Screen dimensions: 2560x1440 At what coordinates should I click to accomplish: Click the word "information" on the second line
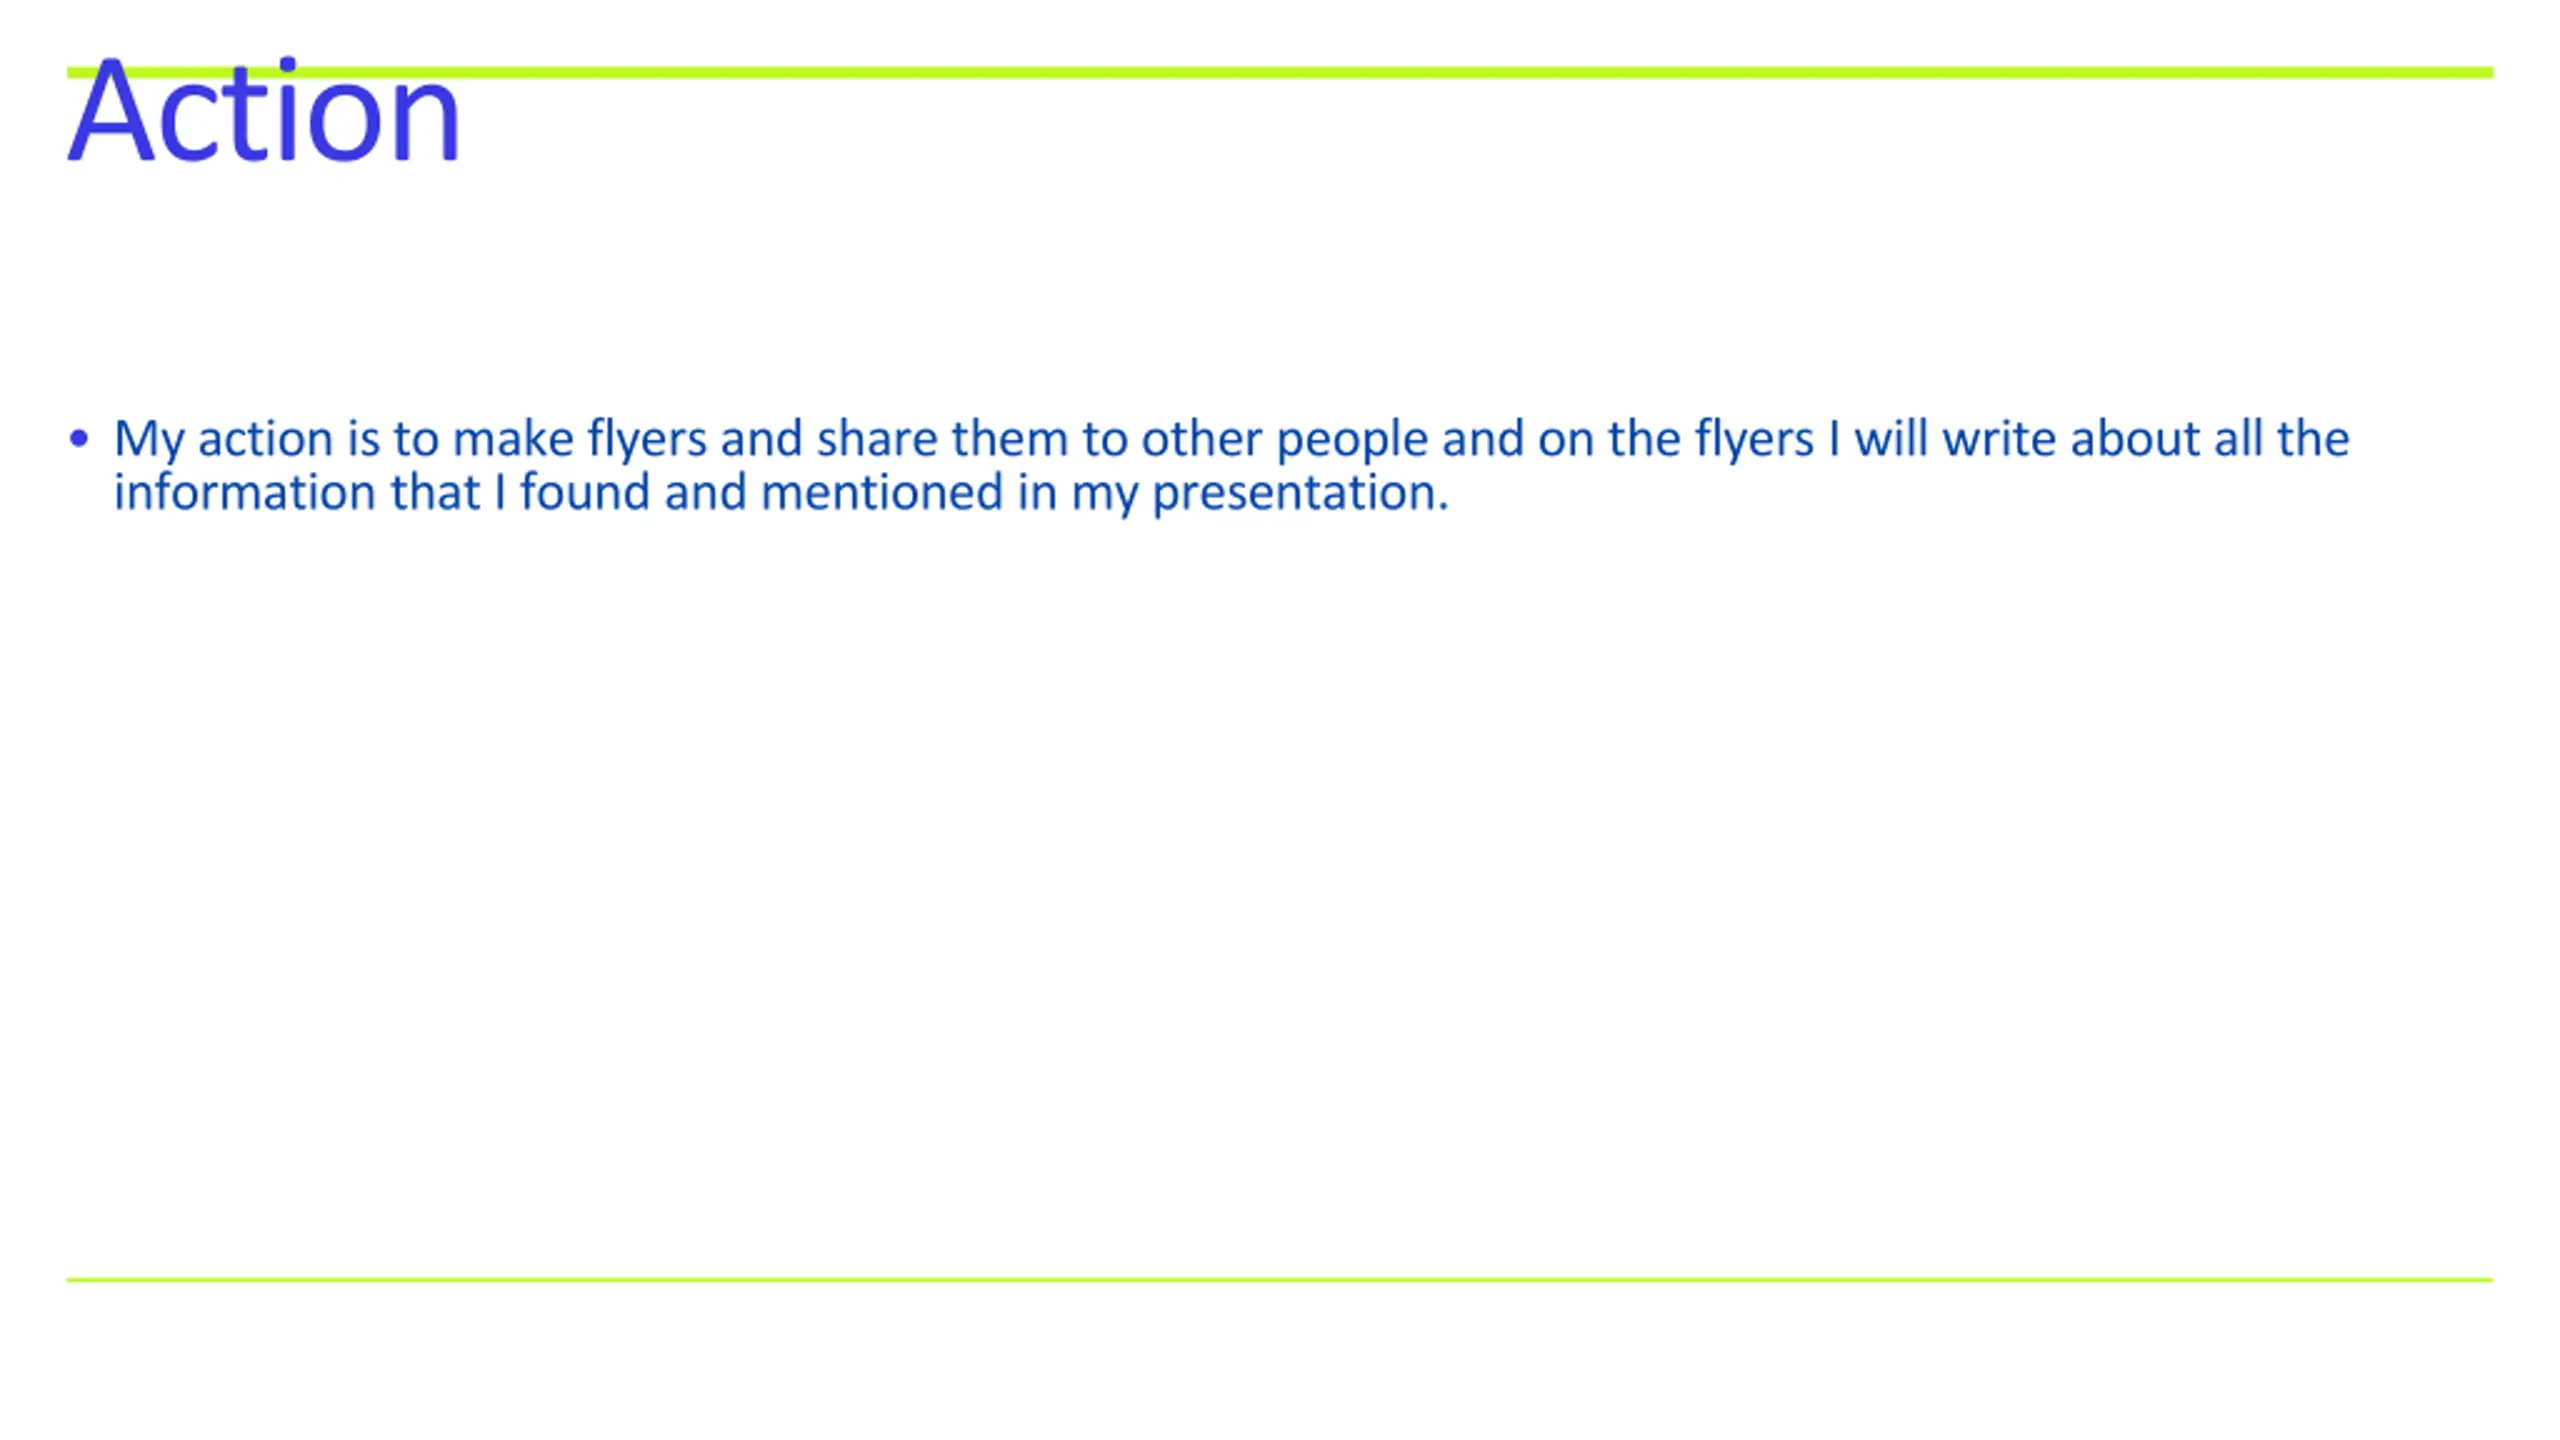click(244, 493)
